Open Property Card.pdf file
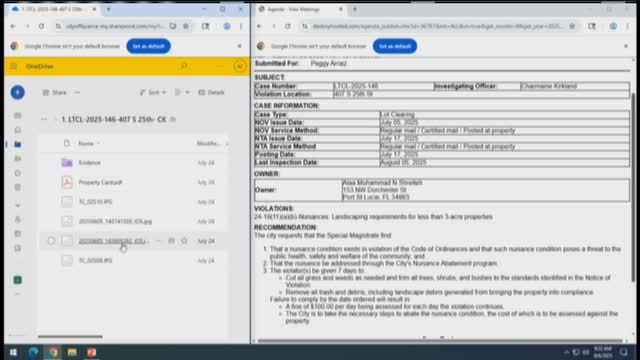This screenshot has height=360, width=640. [x=100, y=182]
